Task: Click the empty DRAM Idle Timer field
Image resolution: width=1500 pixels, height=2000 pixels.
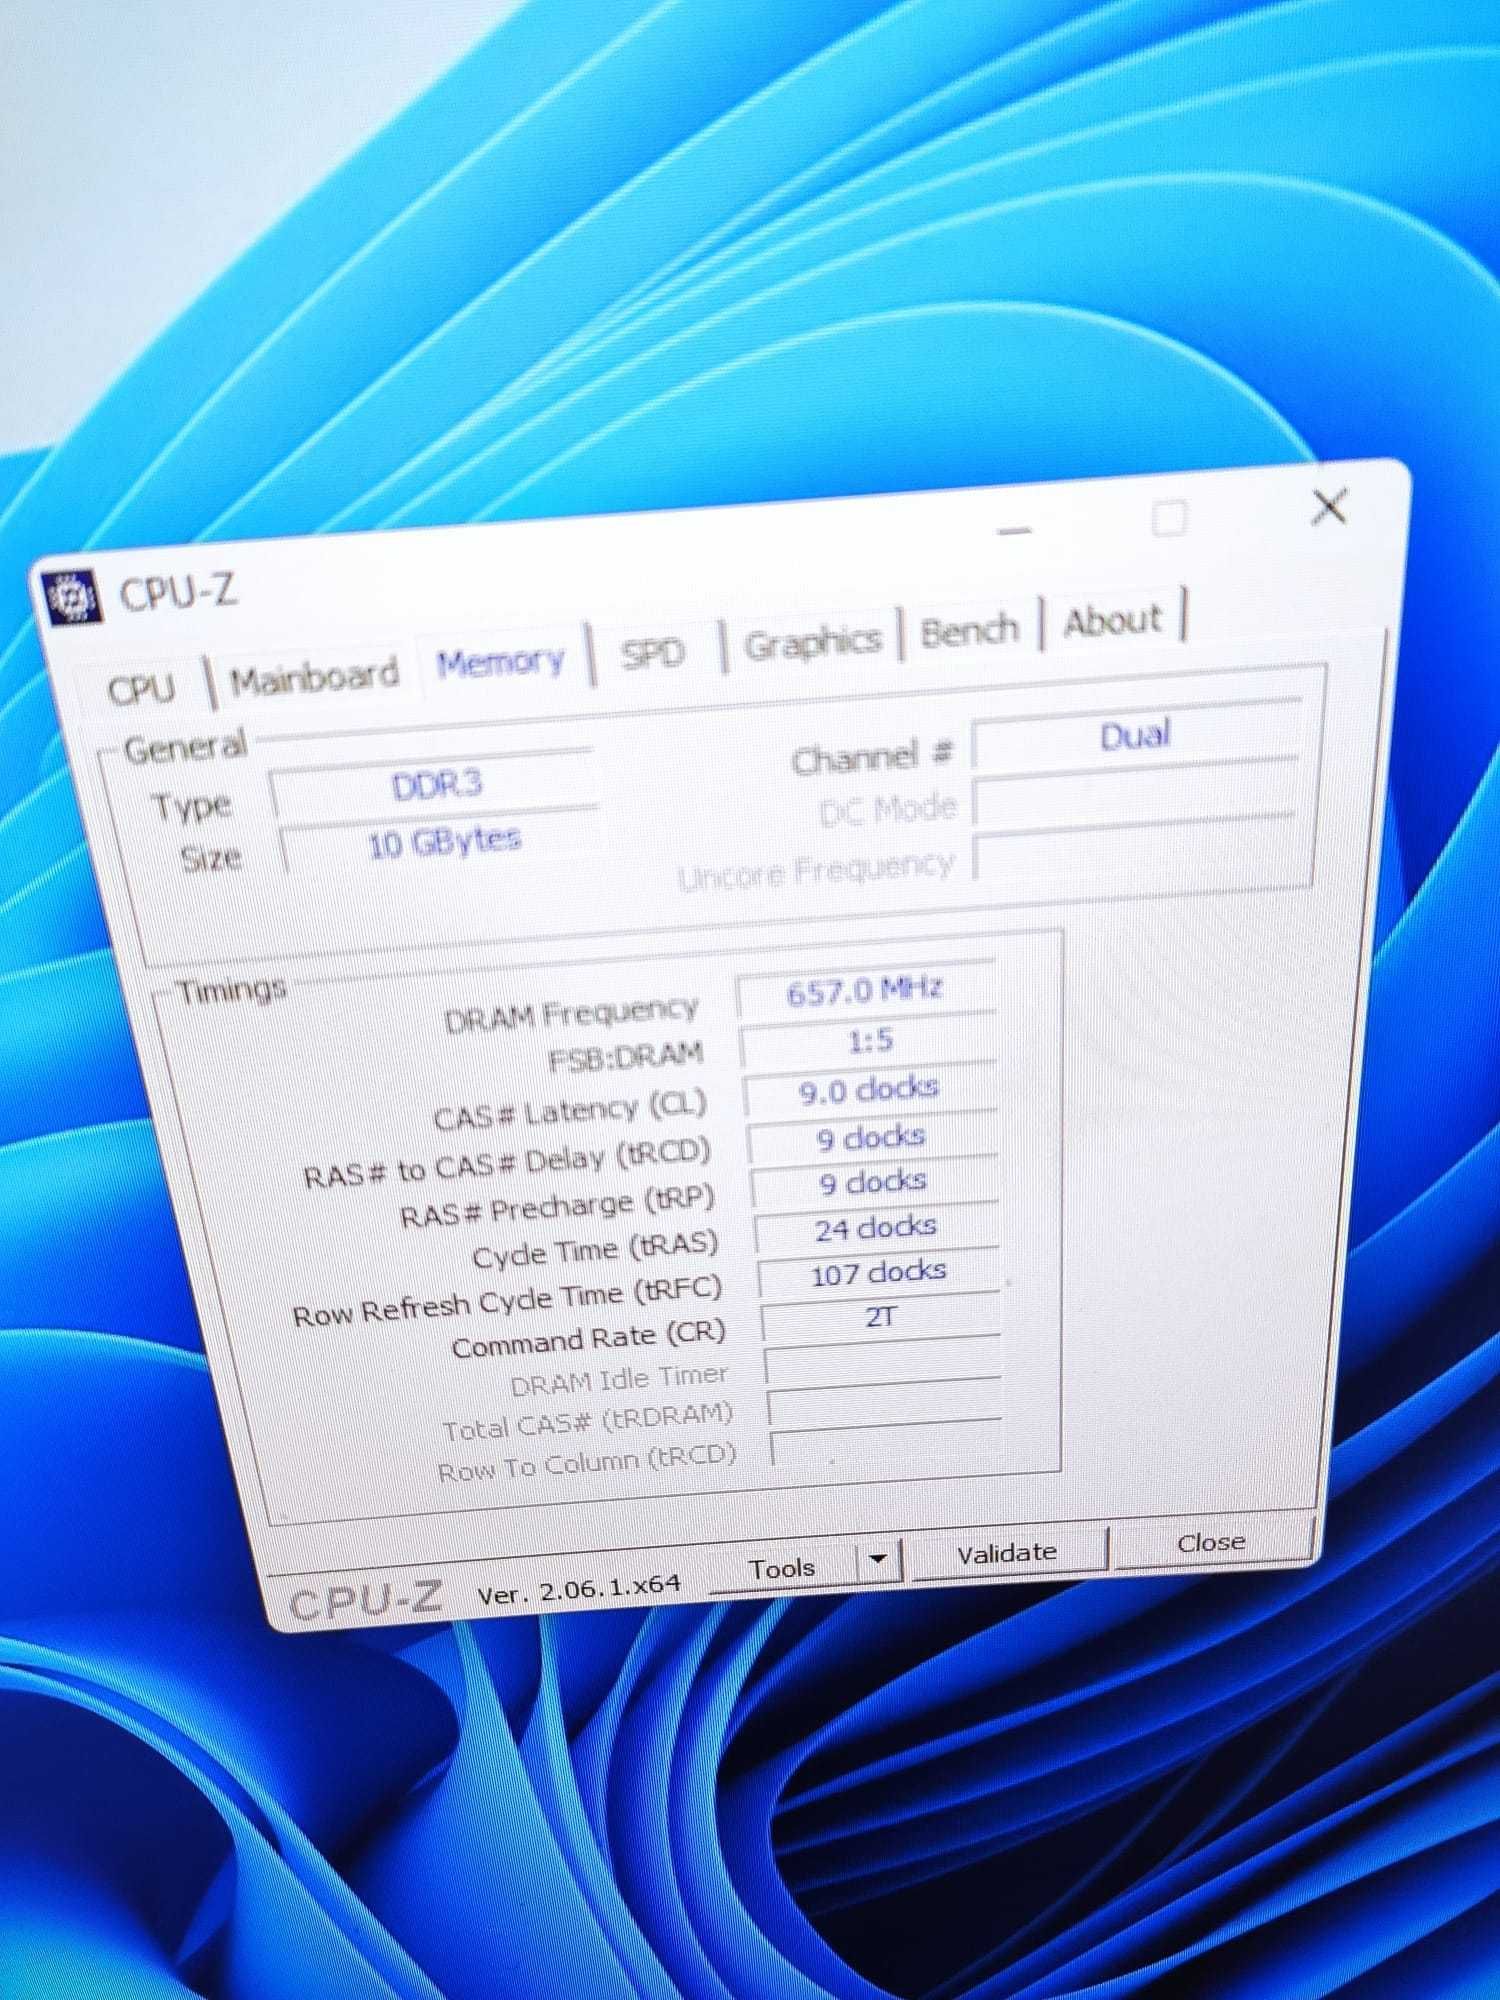Action: coord(883,1362)
